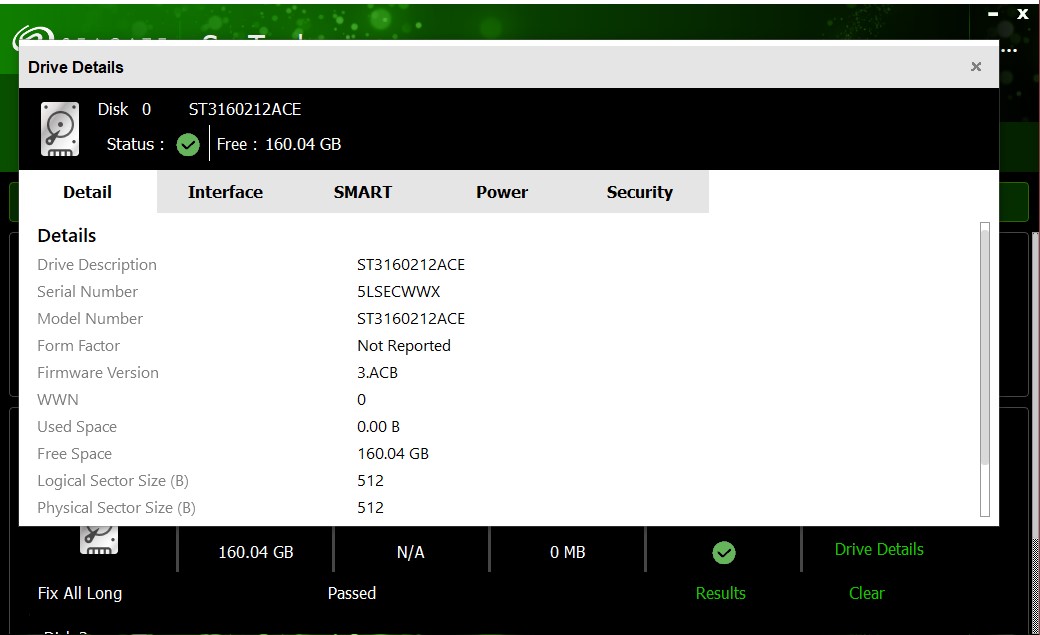1040x635 pixels.
Task: Click the Fix All Long test label
Action: tap(80, 593)
